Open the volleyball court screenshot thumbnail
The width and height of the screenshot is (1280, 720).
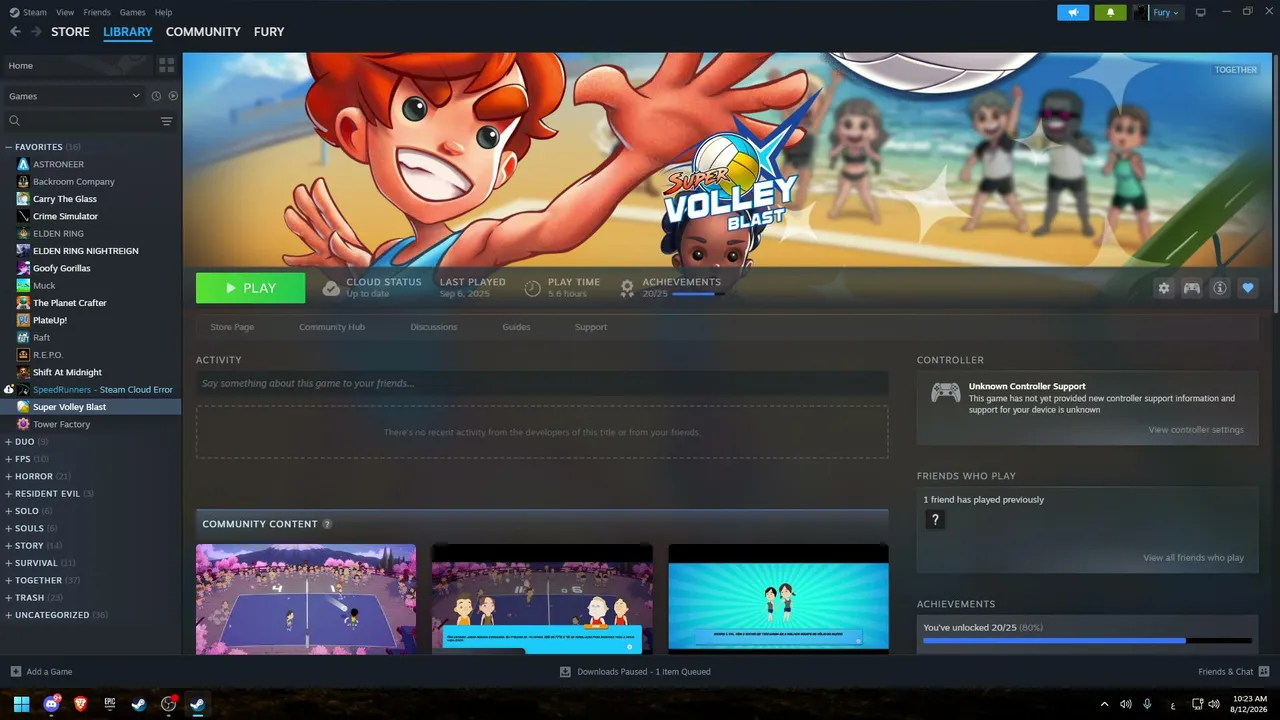(306, 599)
